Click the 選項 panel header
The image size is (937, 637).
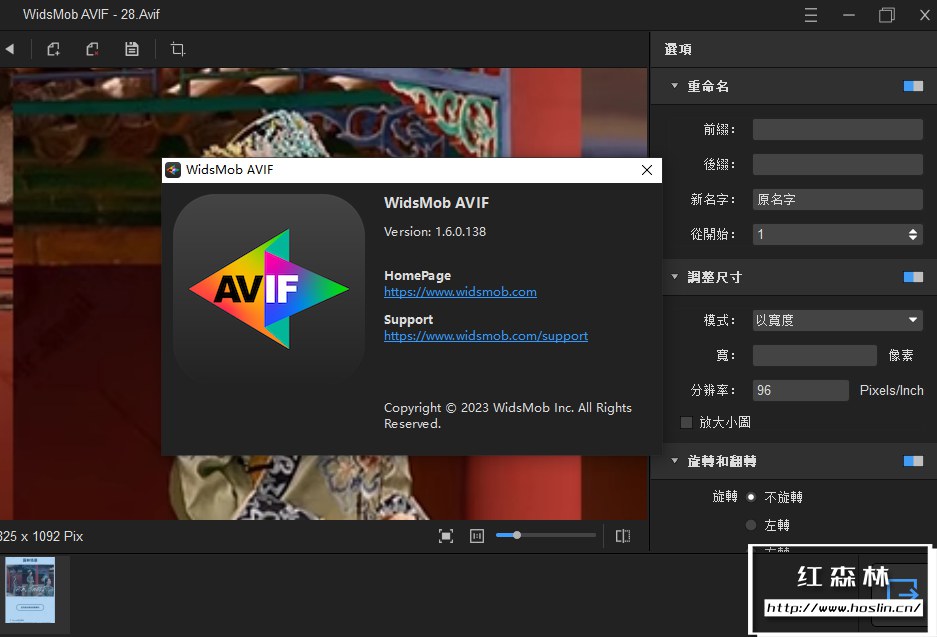click(678, 50)
